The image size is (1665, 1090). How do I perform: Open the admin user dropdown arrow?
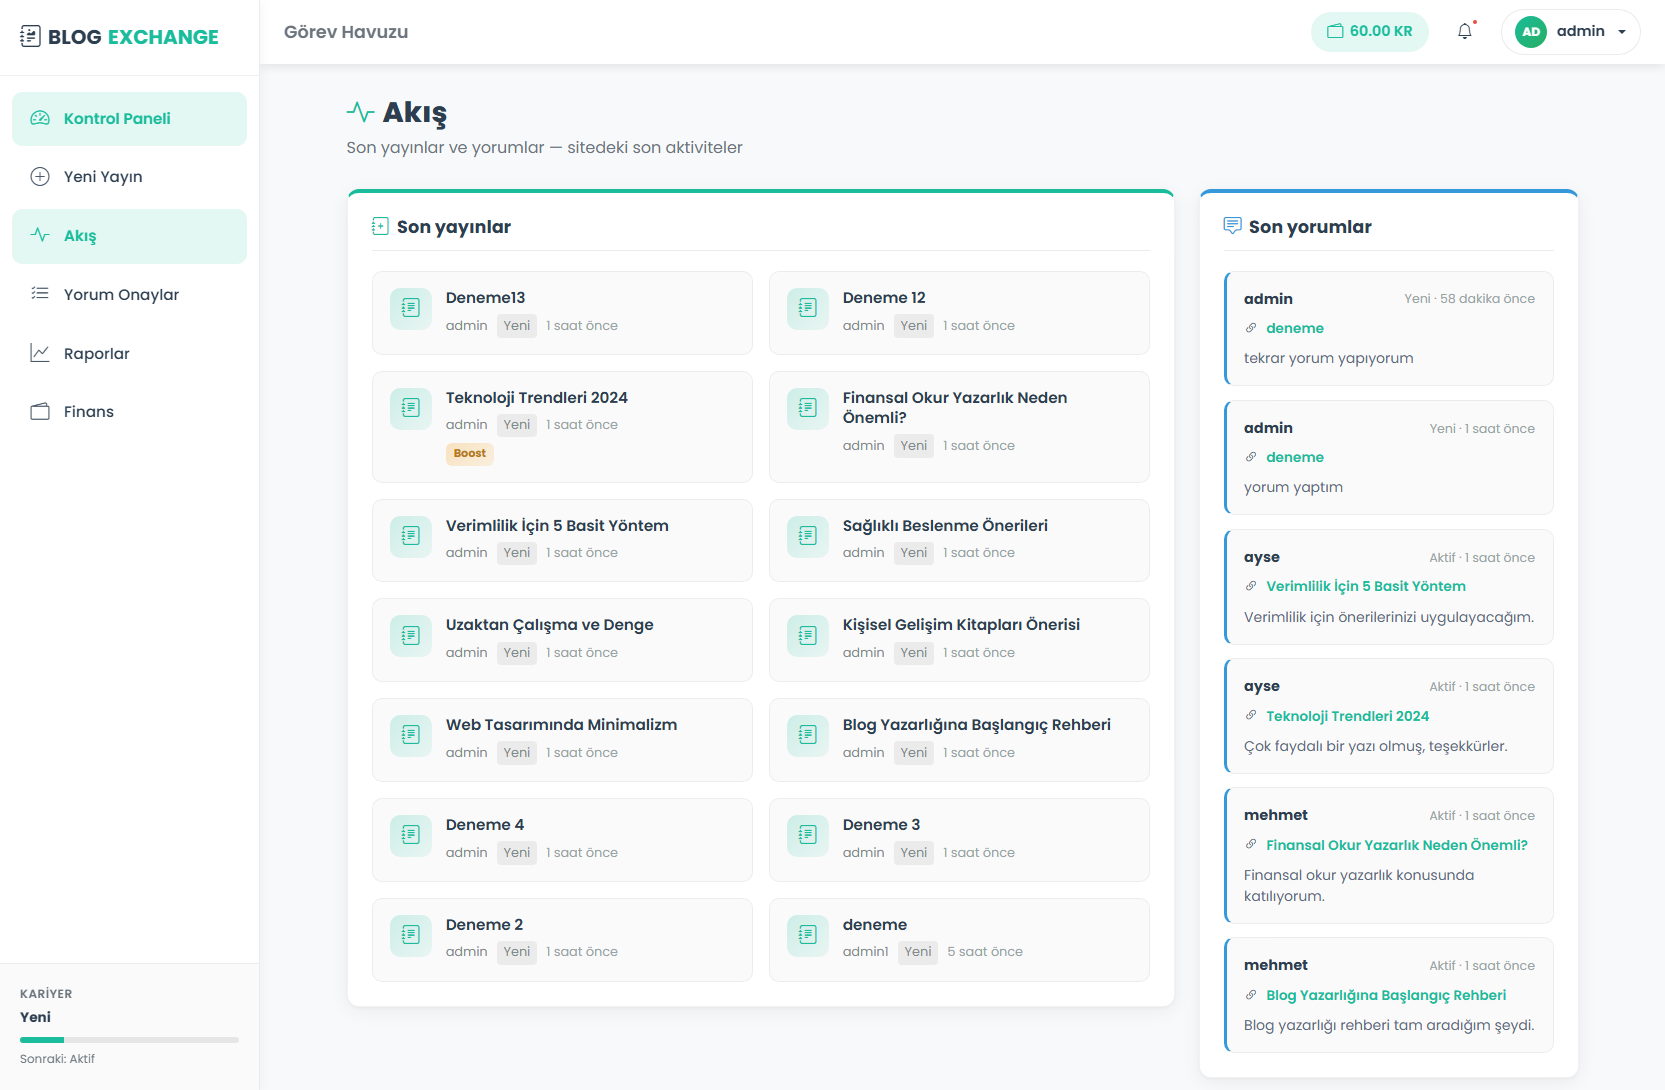[1622, 32]
